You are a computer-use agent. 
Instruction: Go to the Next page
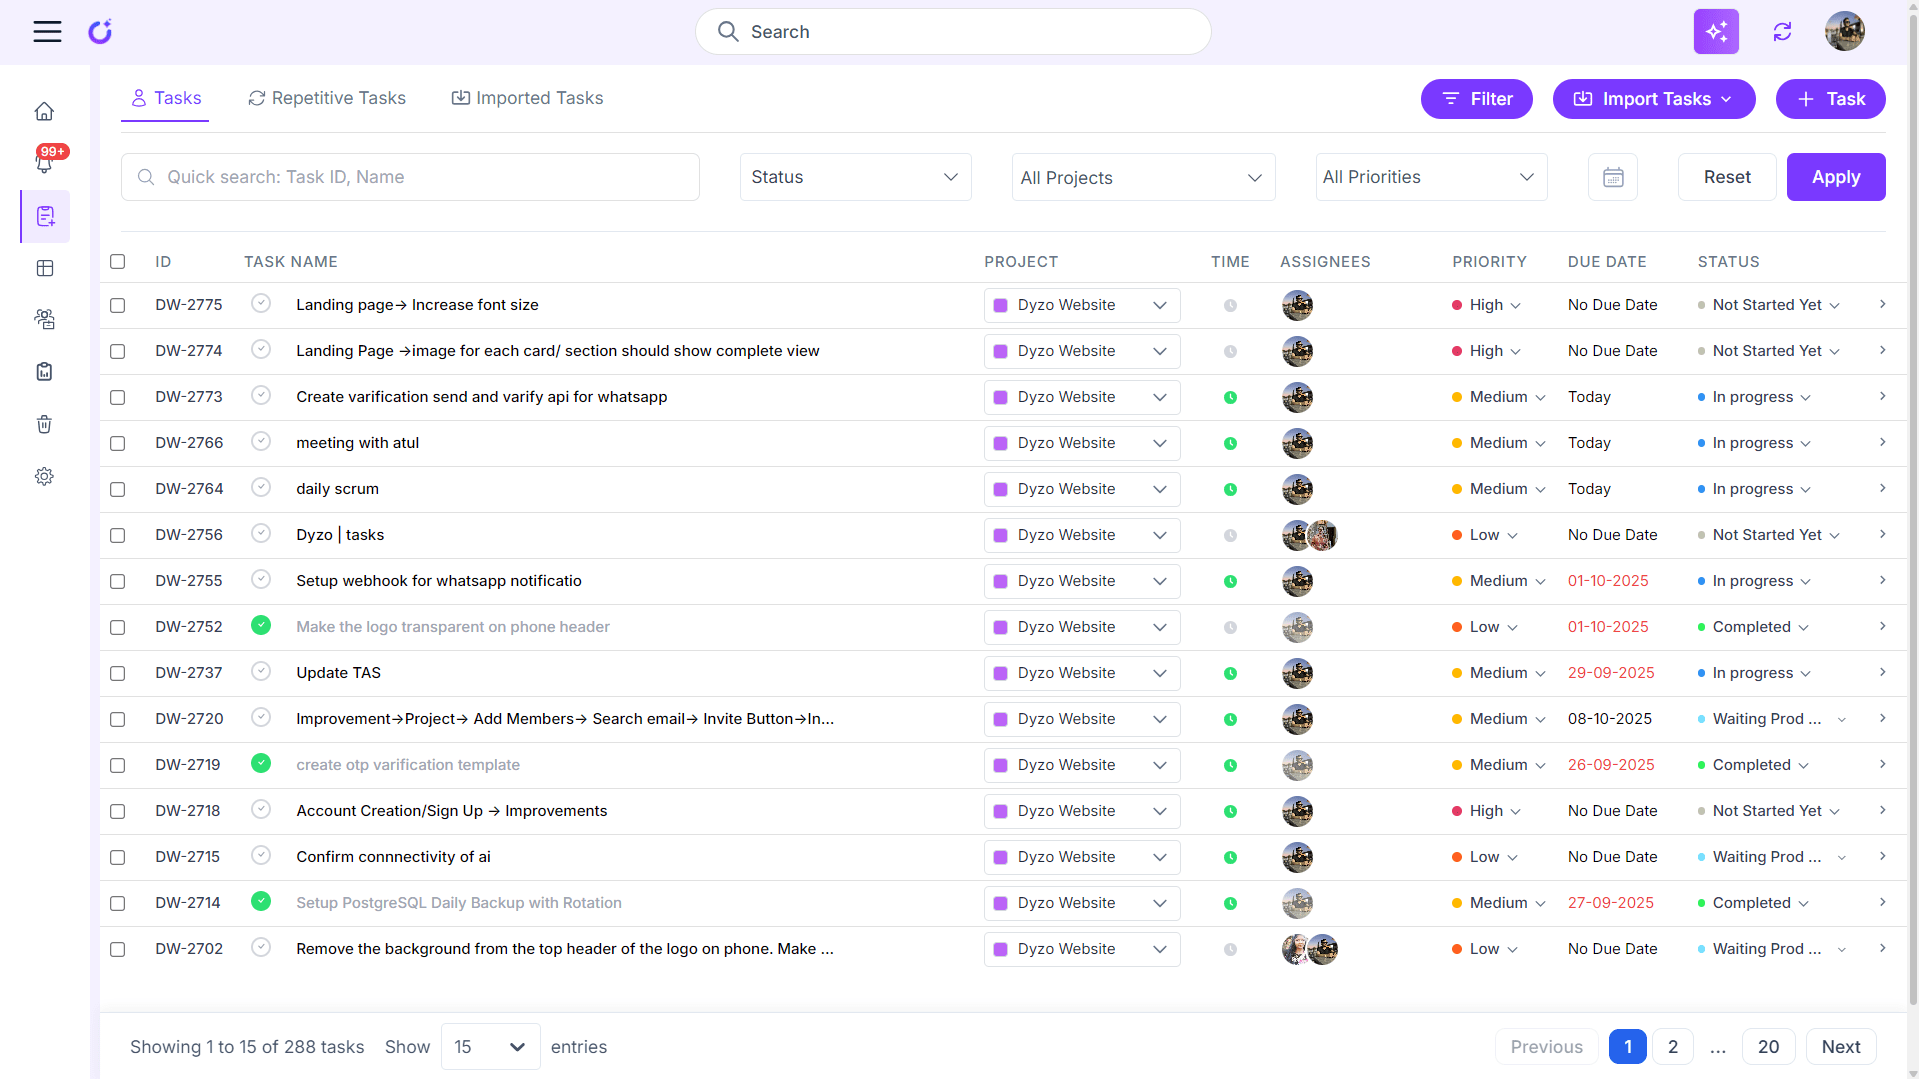click(1840, 1047)
